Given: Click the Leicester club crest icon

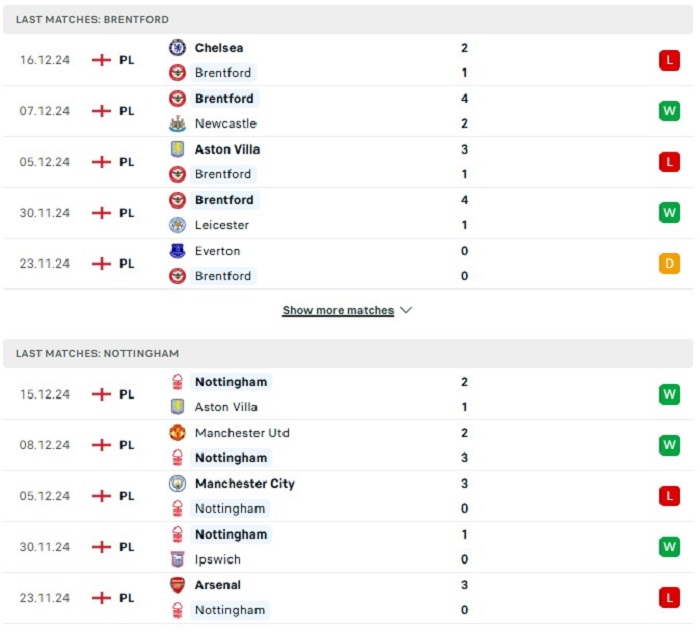Looking at the screenshot, I should [x=177, y=225].
